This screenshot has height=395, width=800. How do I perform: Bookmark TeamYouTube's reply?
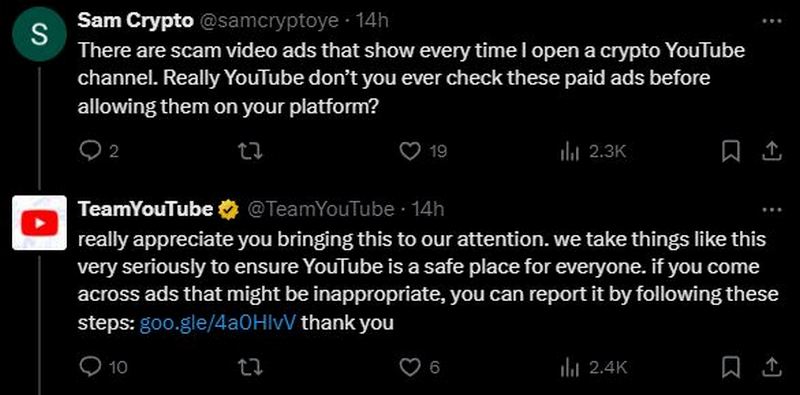tap(731, 367)
